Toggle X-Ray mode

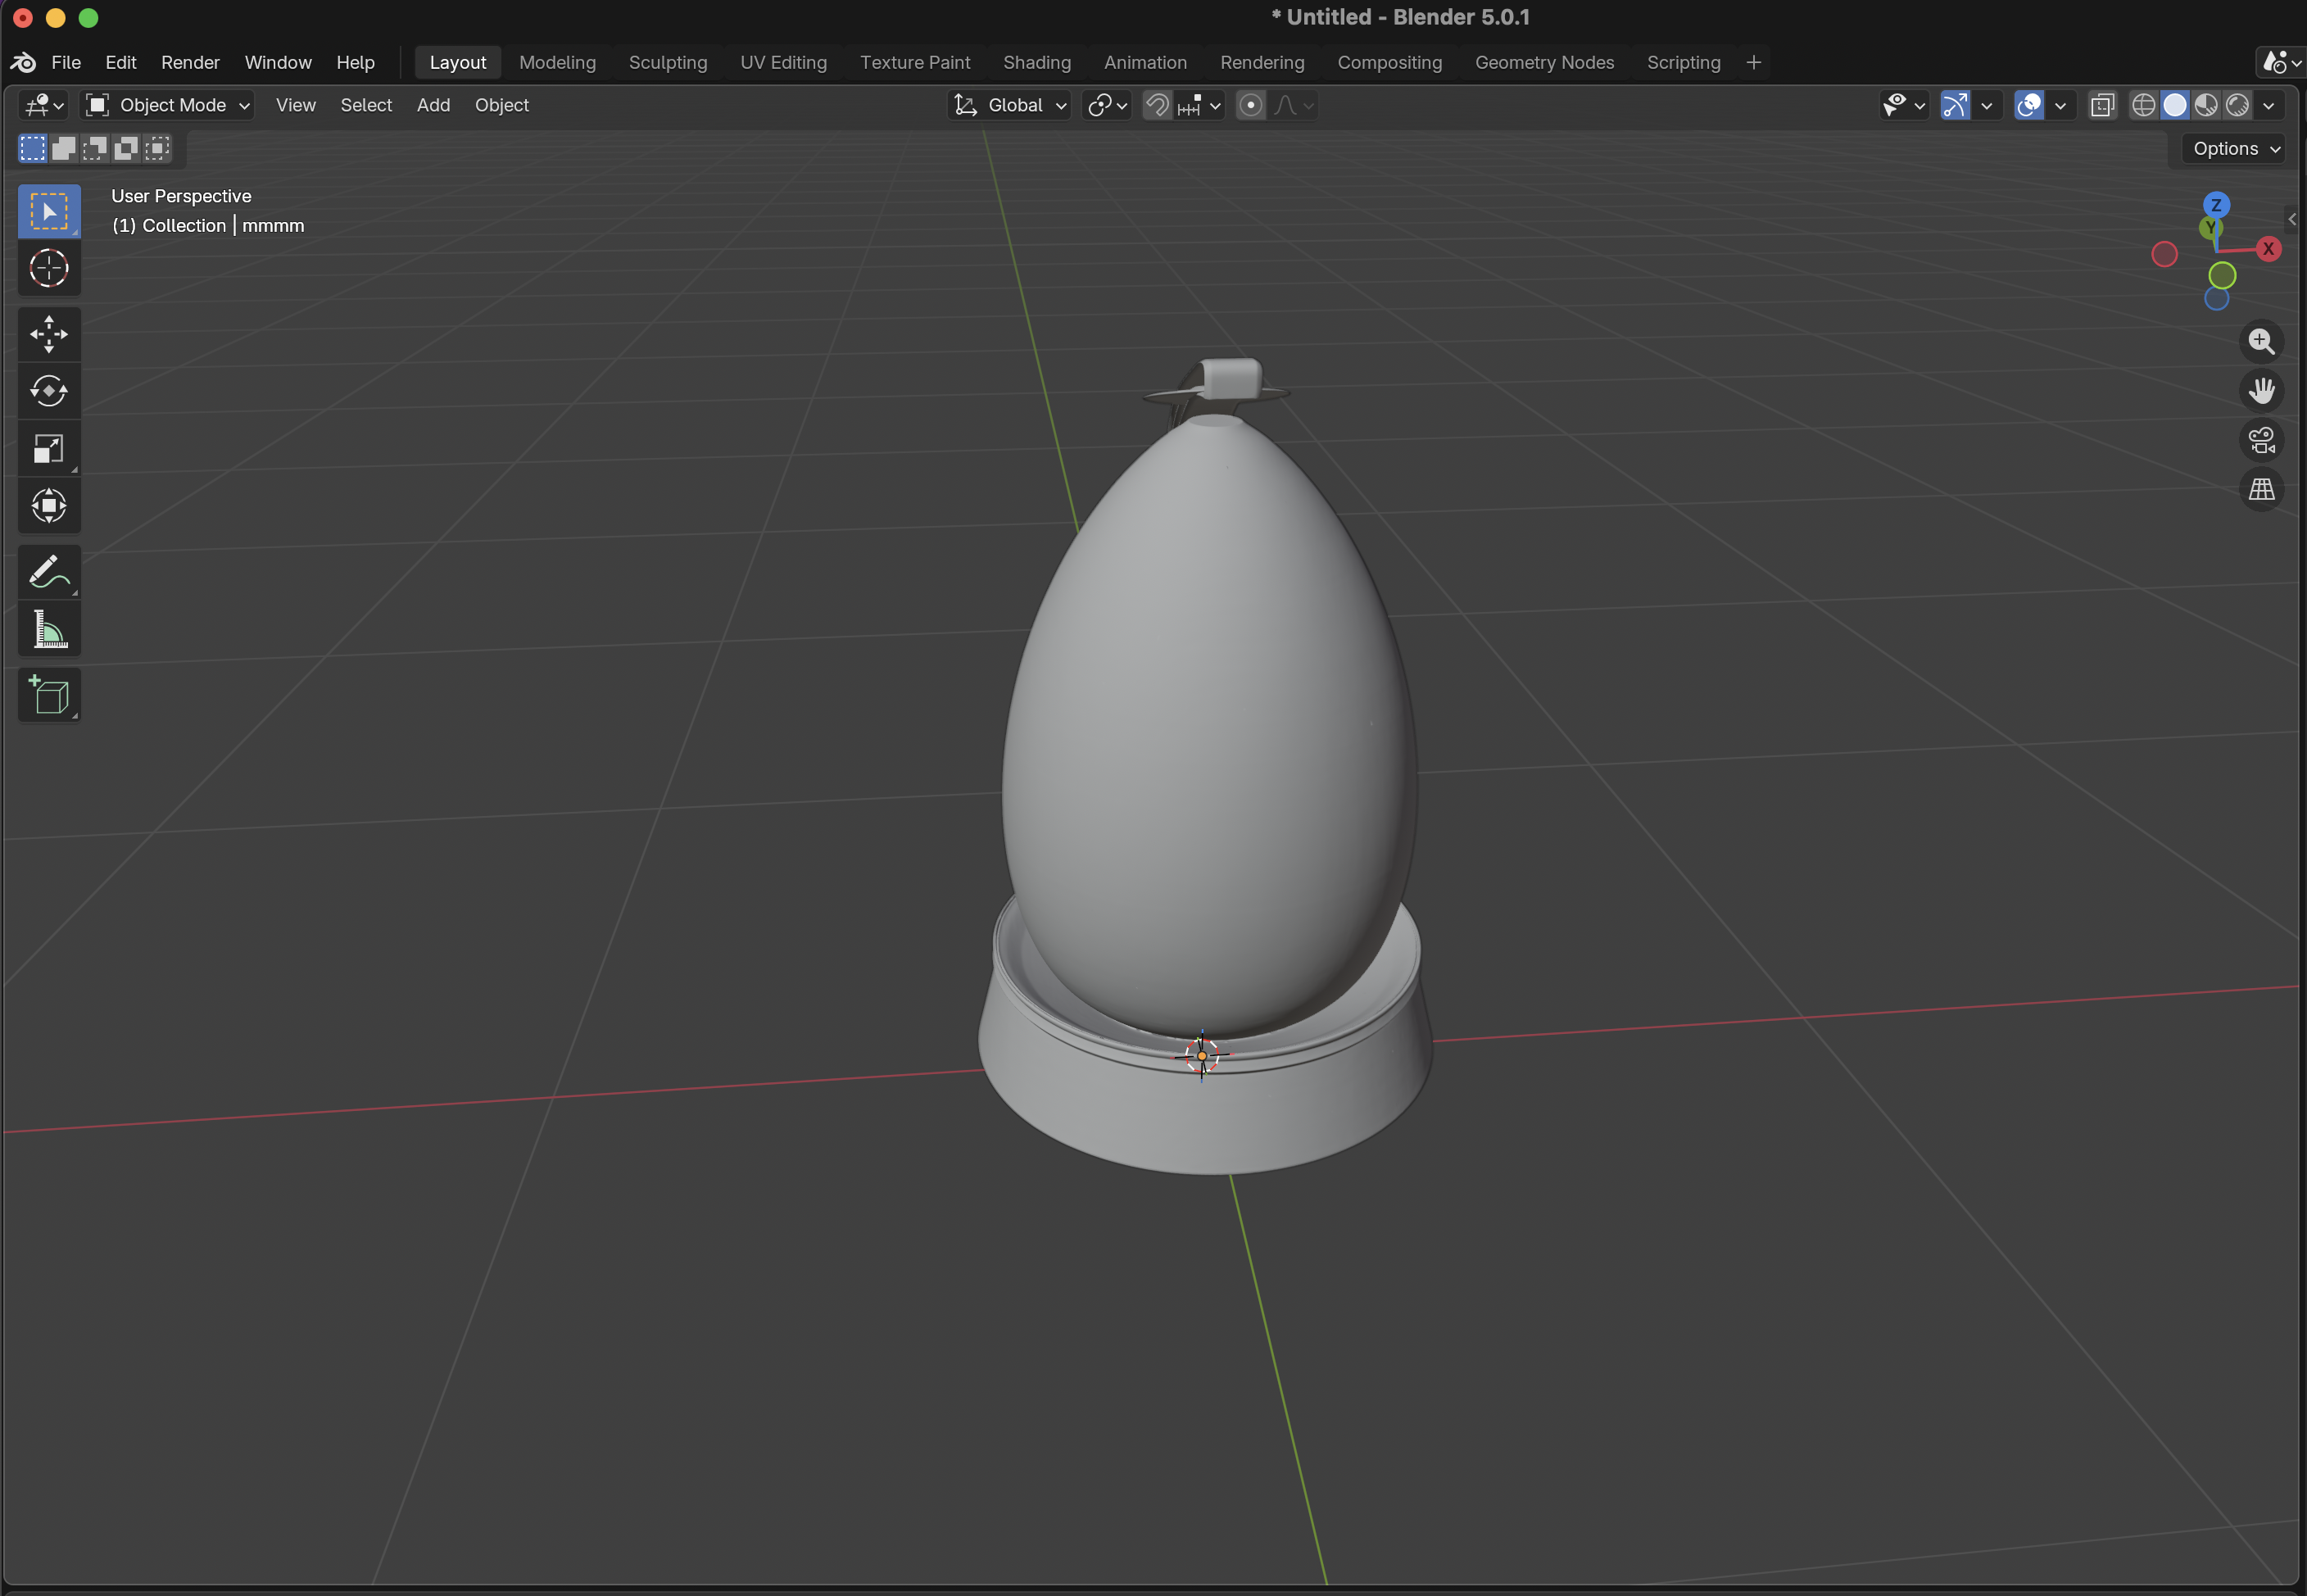2102,105
